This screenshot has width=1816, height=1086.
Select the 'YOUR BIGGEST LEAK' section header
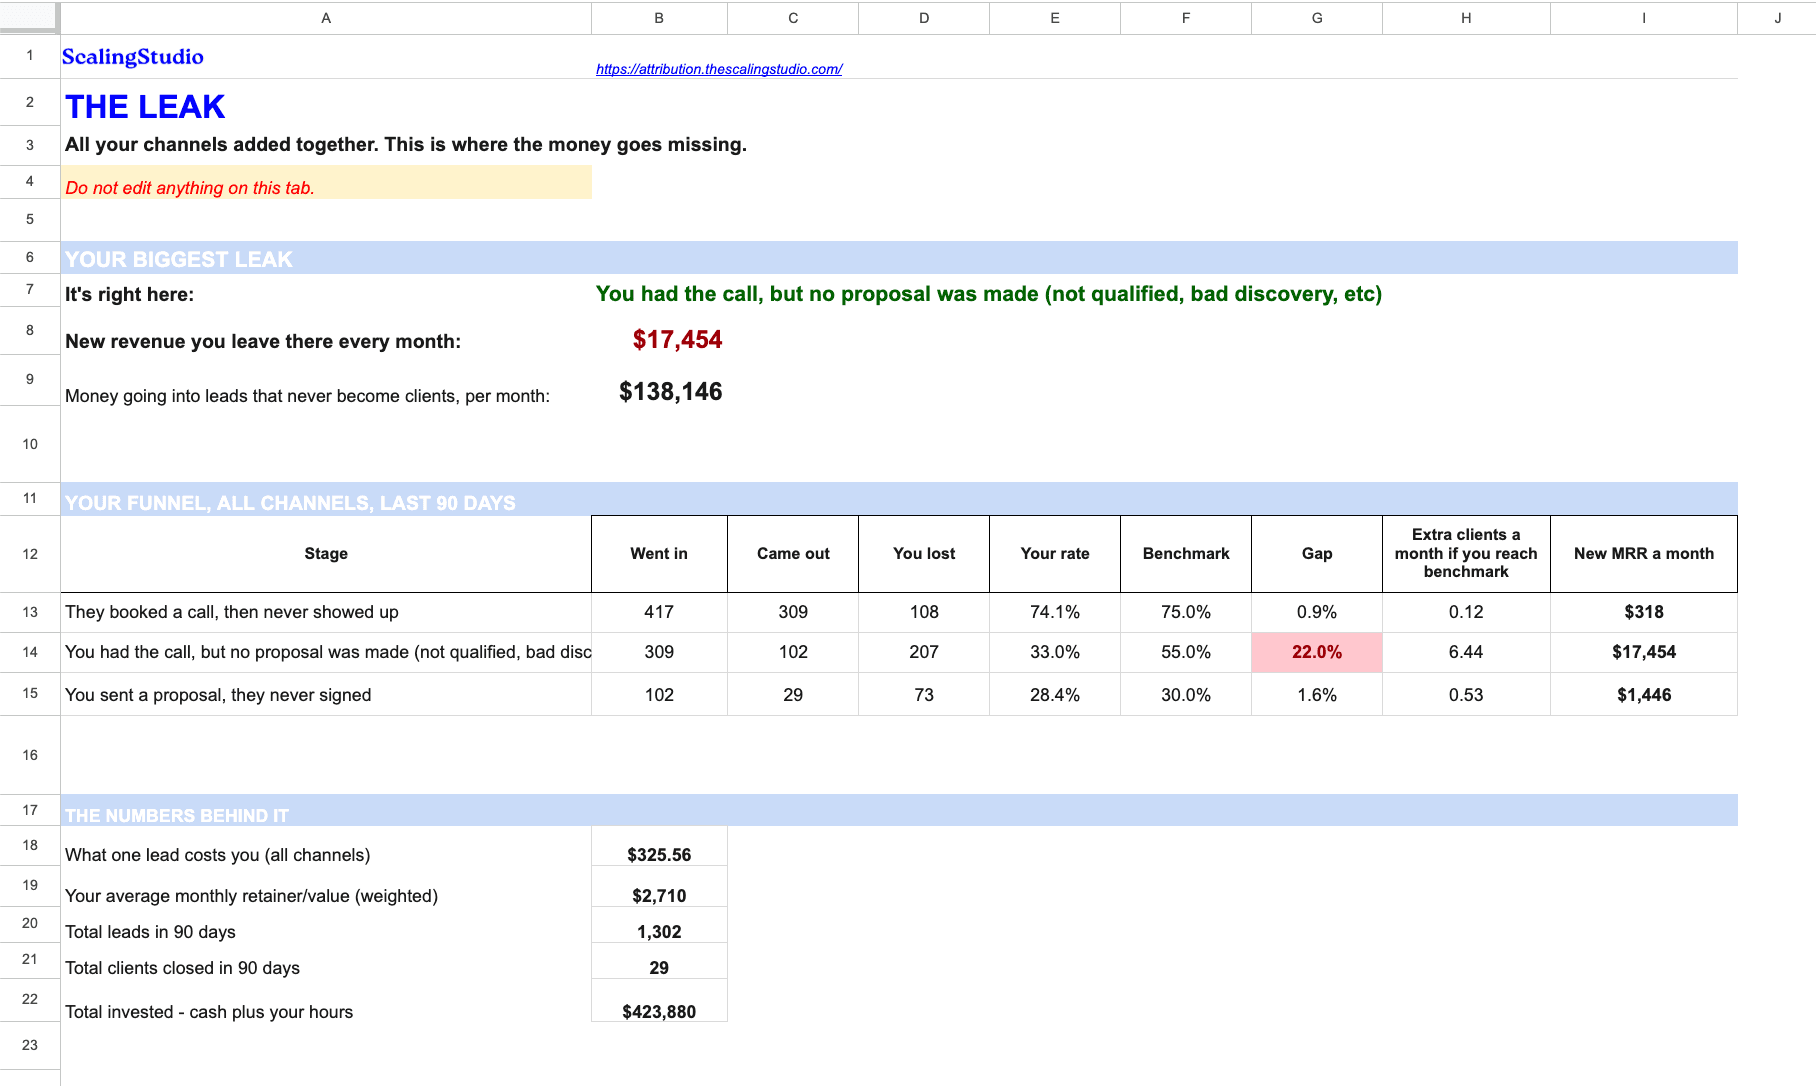899,258
